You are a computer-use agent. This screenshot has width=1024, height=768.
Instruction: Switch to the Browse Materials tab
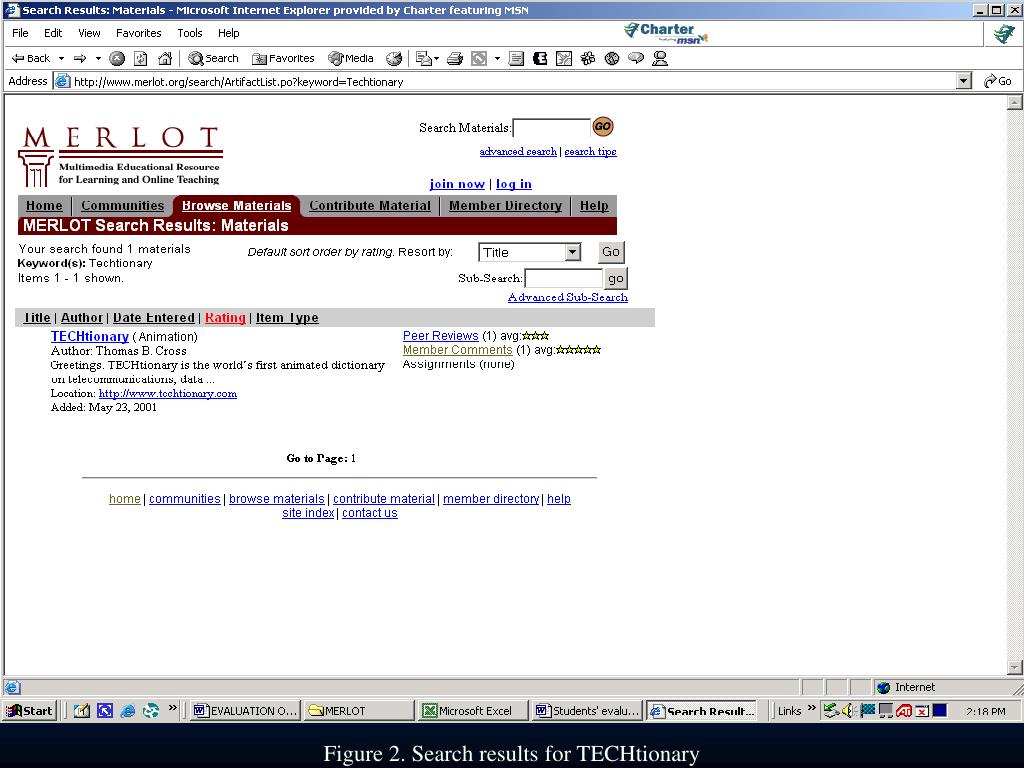[x=236, y=206]
